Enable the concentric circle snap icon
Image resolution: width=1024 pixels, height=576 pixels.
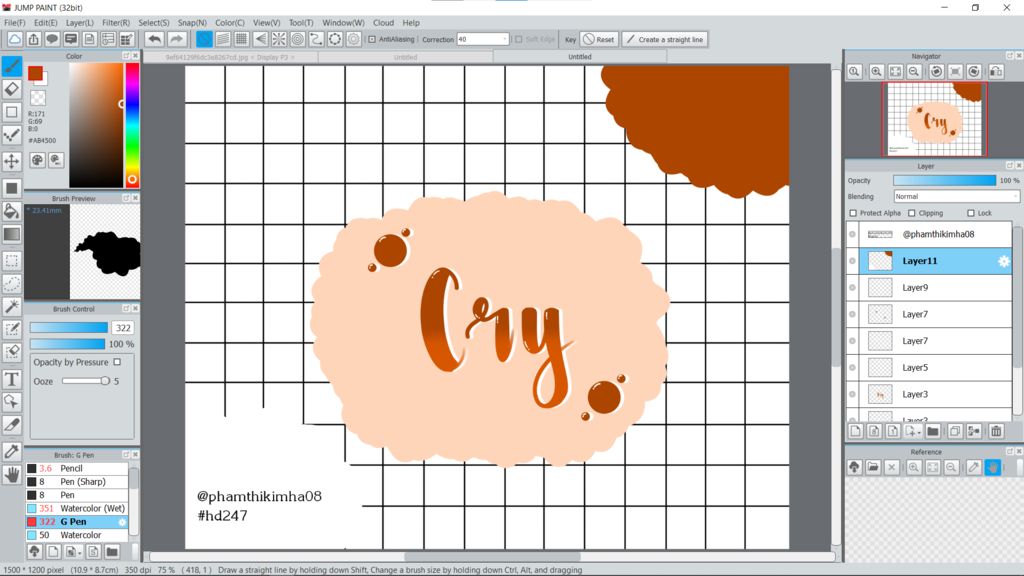(298, 39)
